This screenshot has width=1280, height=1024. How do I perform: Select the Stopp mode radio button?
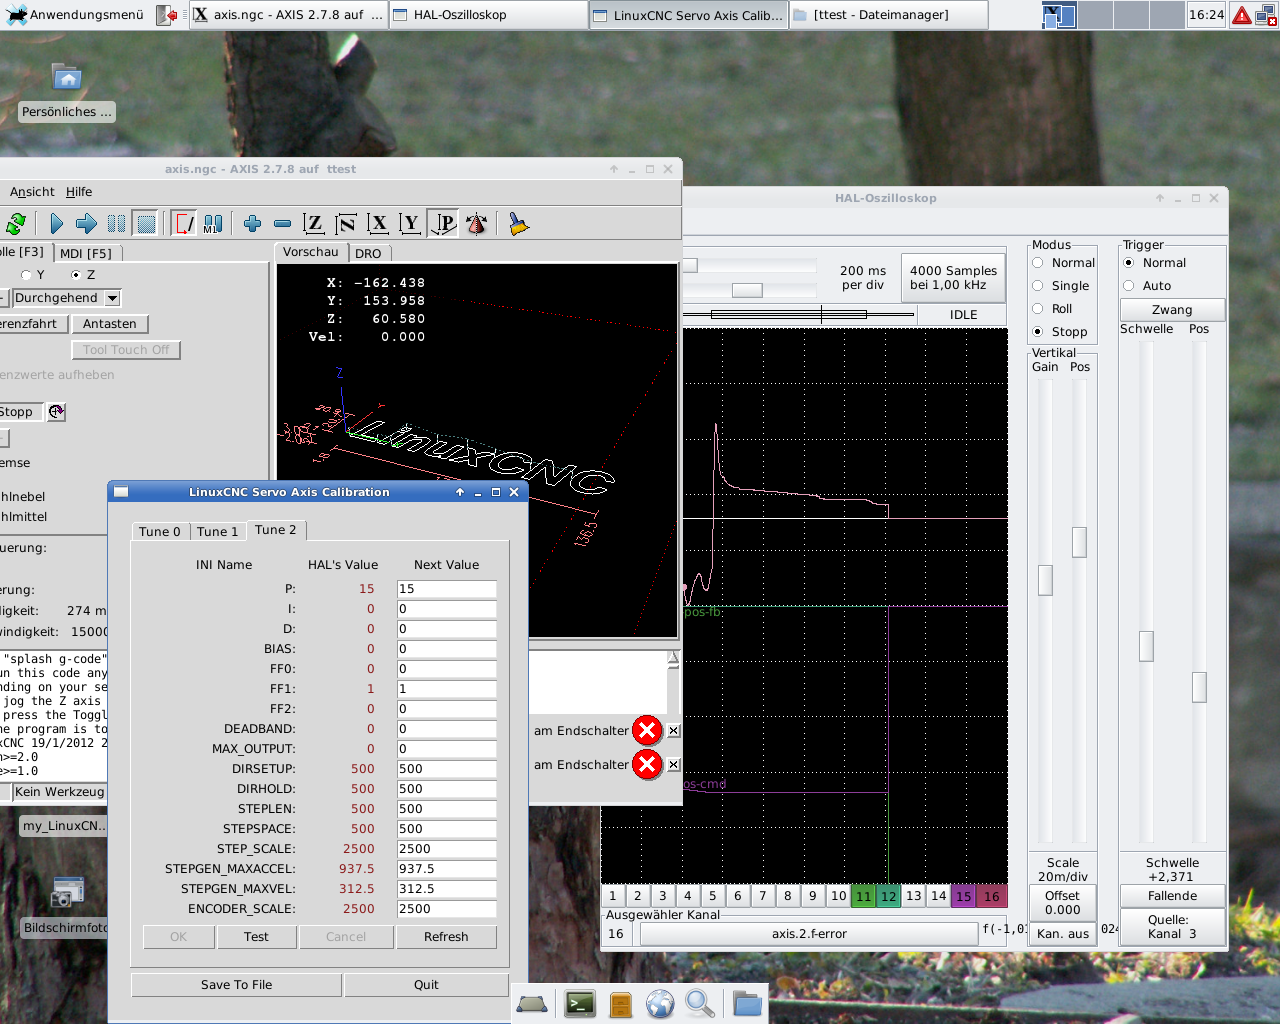(x=1038, y=332)
